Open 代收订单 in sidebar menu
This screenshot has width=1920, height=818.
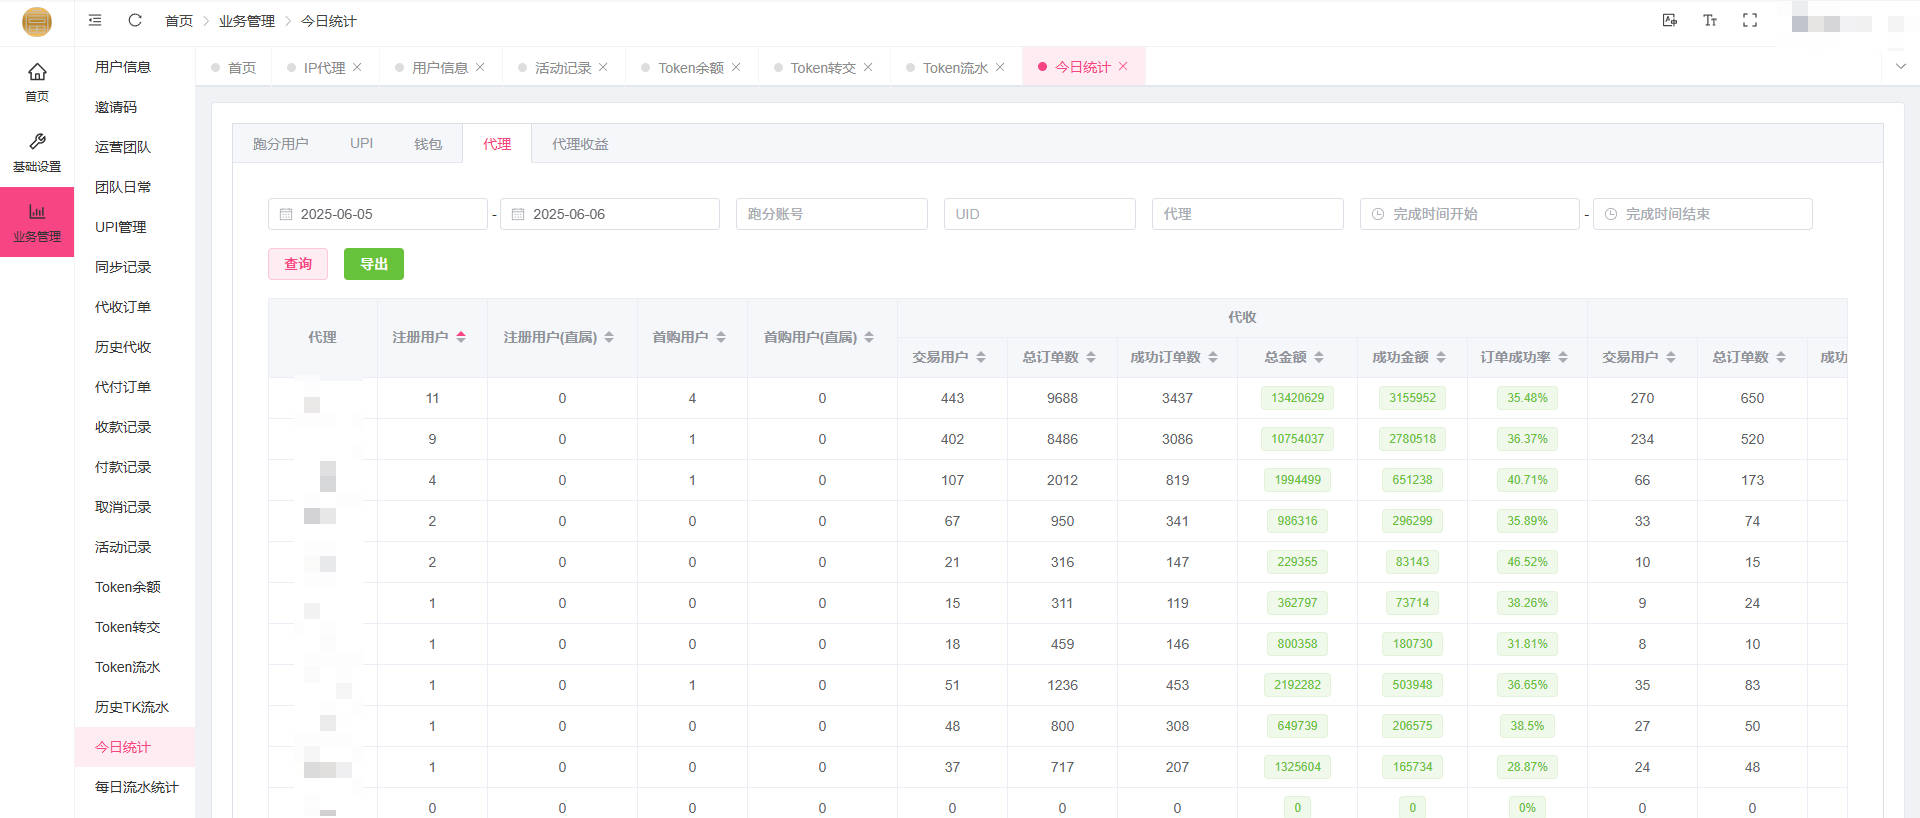(x=135, y=307)
